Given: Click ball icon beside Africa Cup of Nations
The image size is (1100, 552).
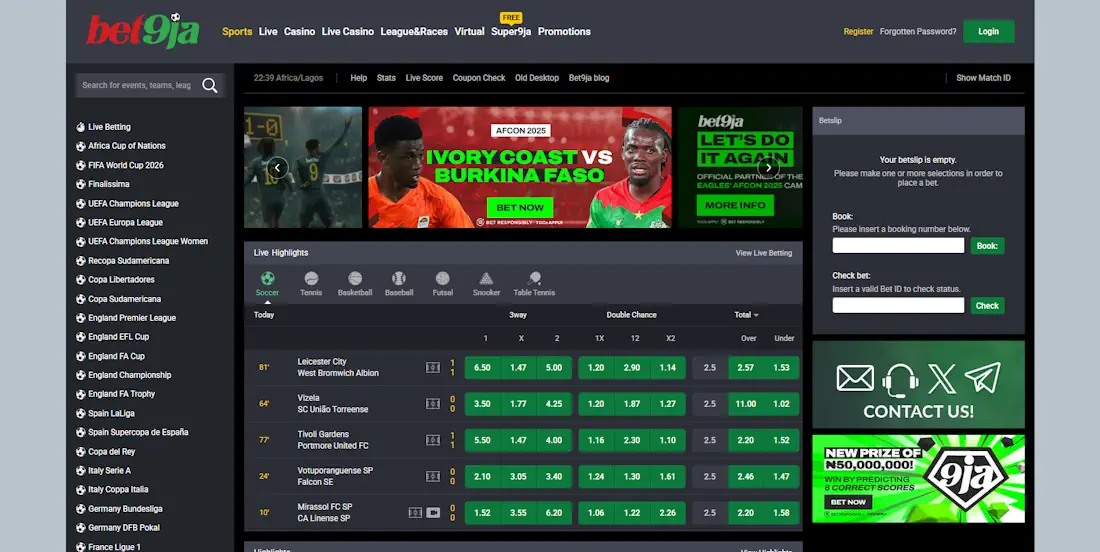Looking at the screenshot, I should pyautogui.click(x=81, y=146).
